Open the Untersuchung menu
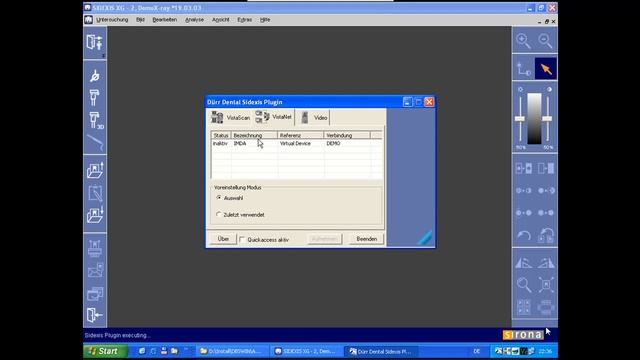640x360 pixels. pos(112,20)
